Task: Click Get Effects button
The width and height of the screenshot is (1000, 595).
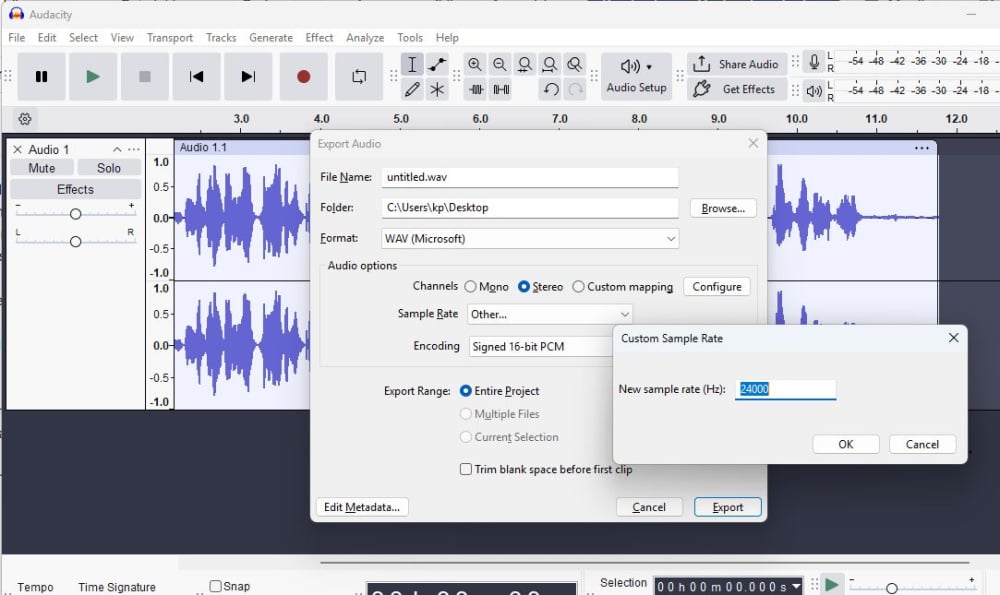Action: (x=737, y=89)
